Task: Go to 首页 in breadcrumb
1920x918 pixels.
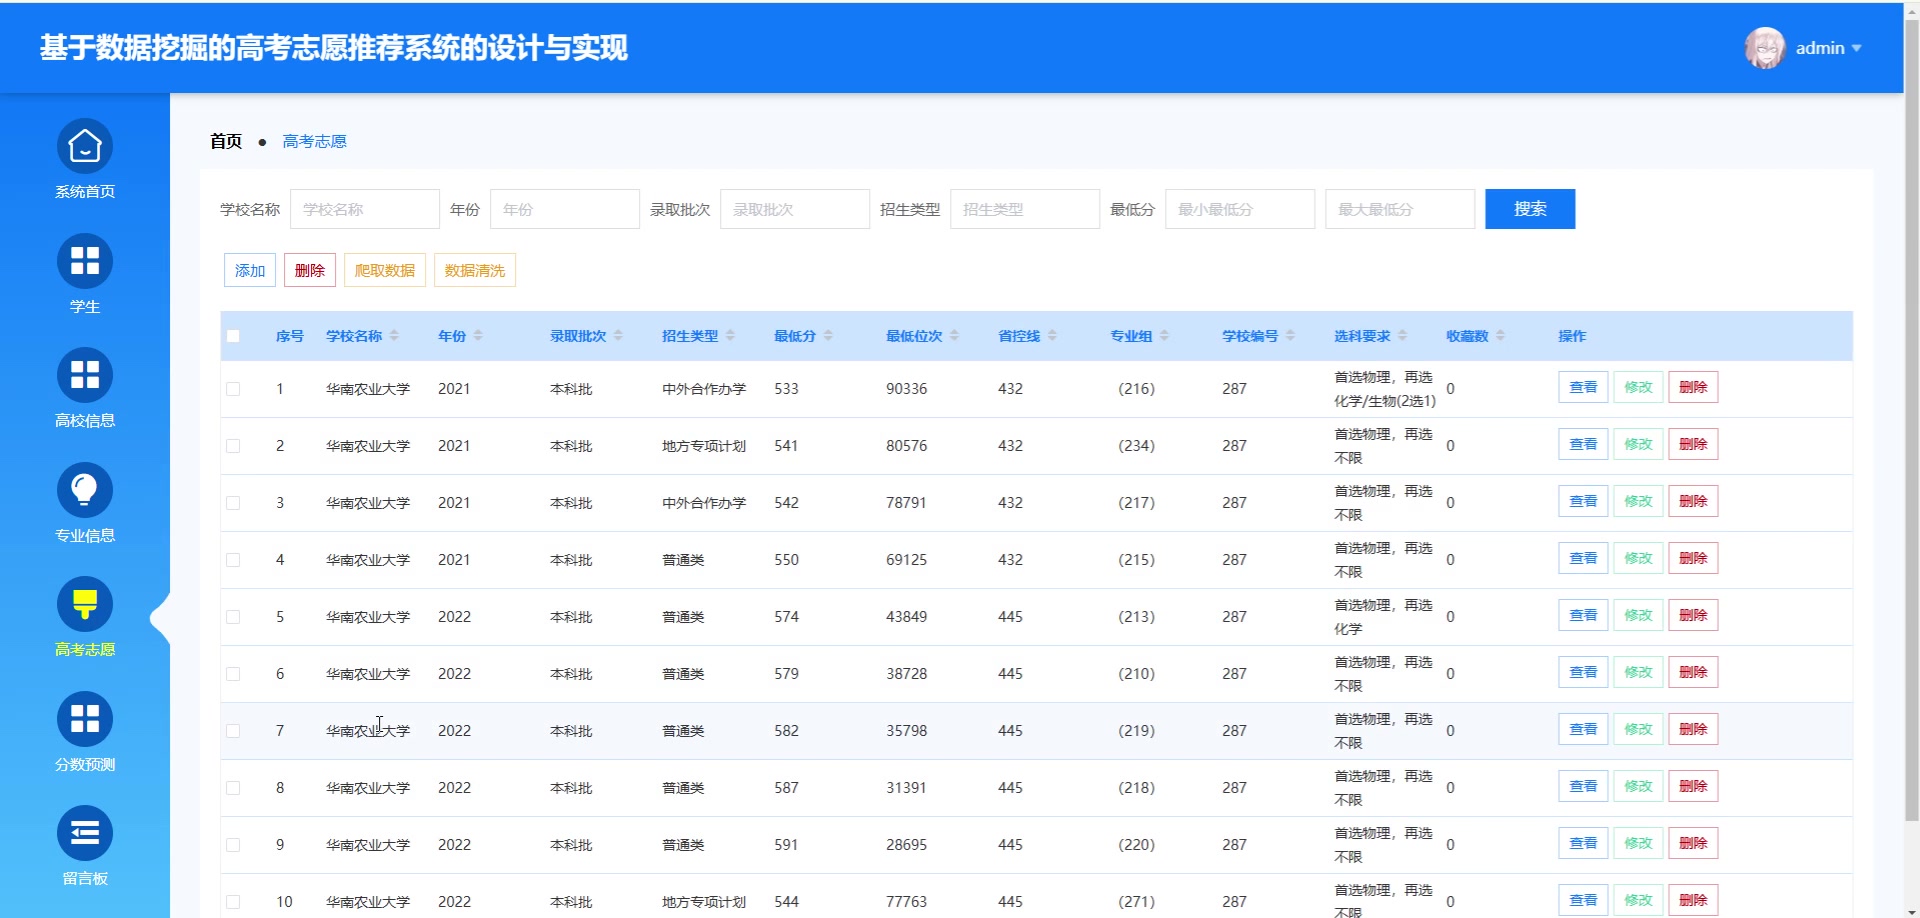Action: pos(226,141)
